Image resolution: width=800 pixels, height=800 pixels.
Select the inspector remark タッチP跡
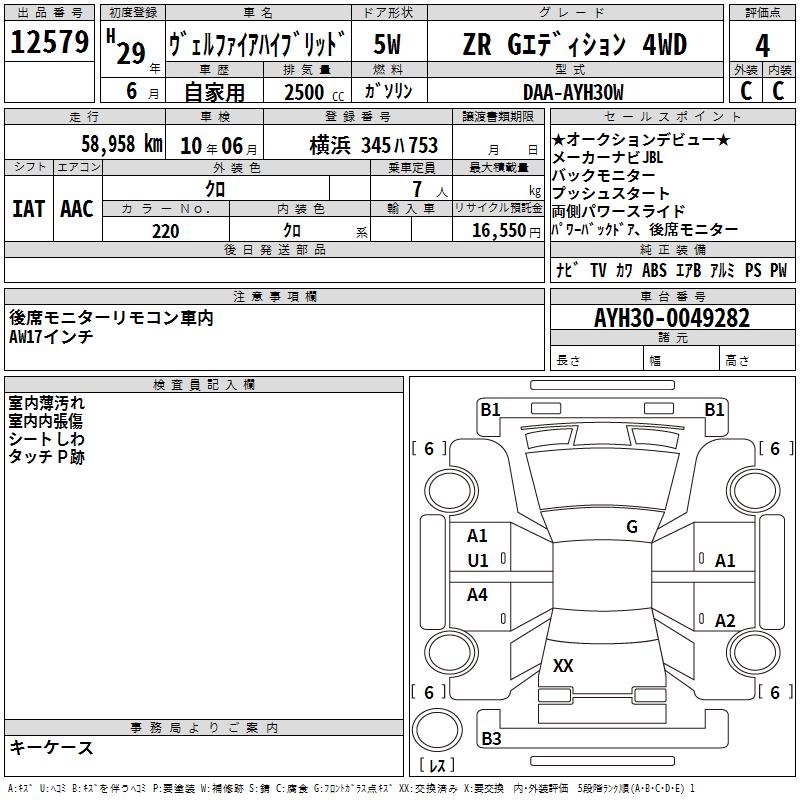46,457
